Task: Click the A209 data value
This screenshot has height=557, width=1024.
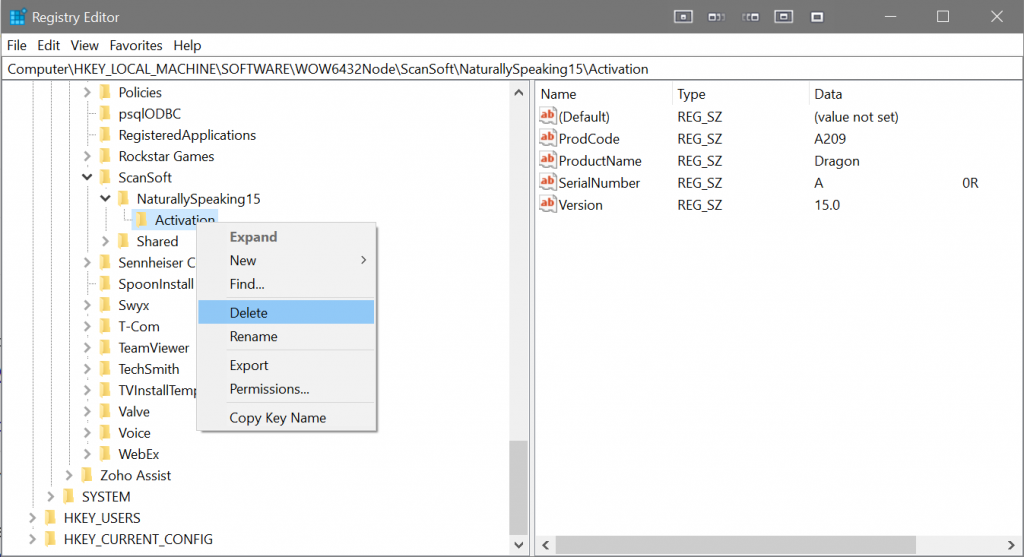Action: (829, 138)
